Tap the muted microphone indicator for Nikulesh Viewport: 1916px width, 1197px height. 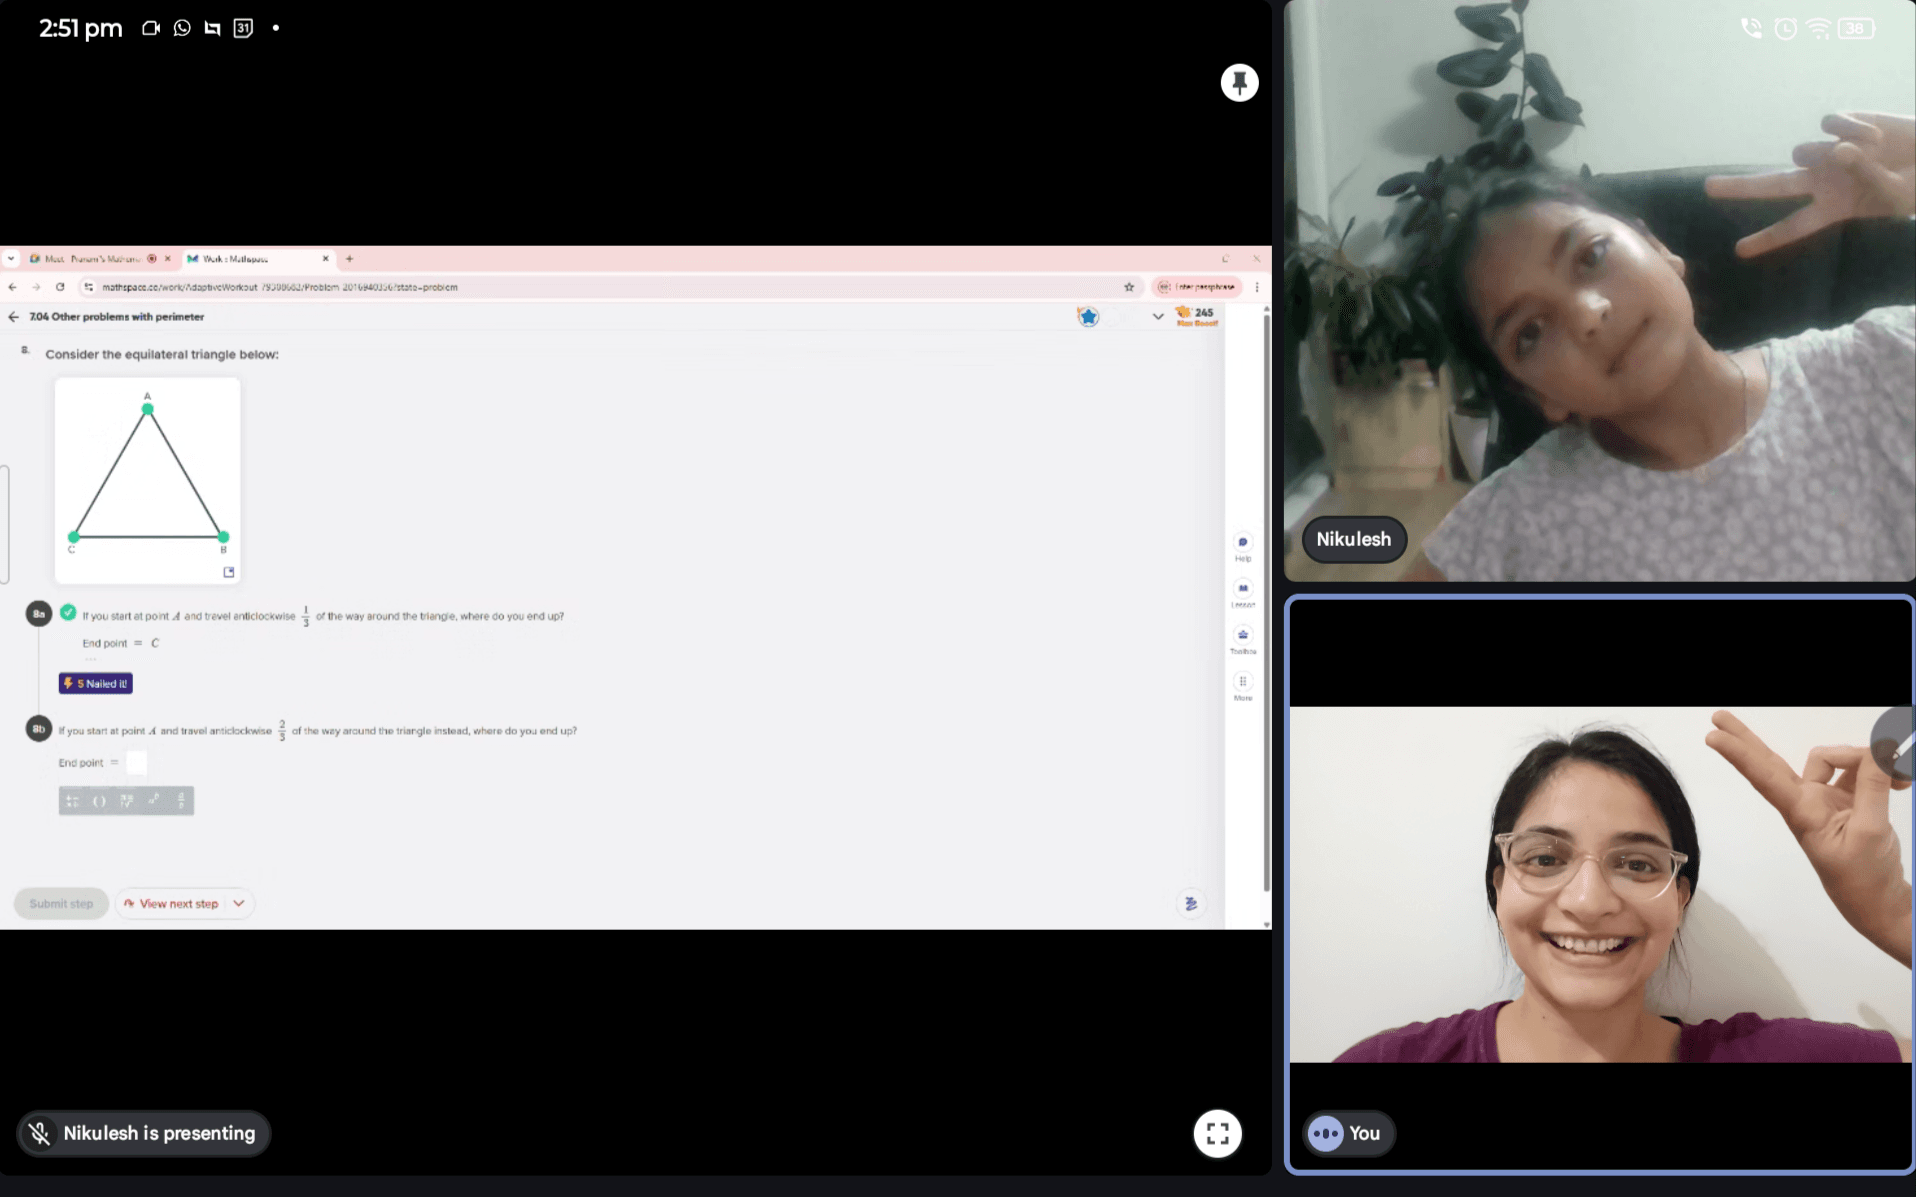coord(40,1133)
